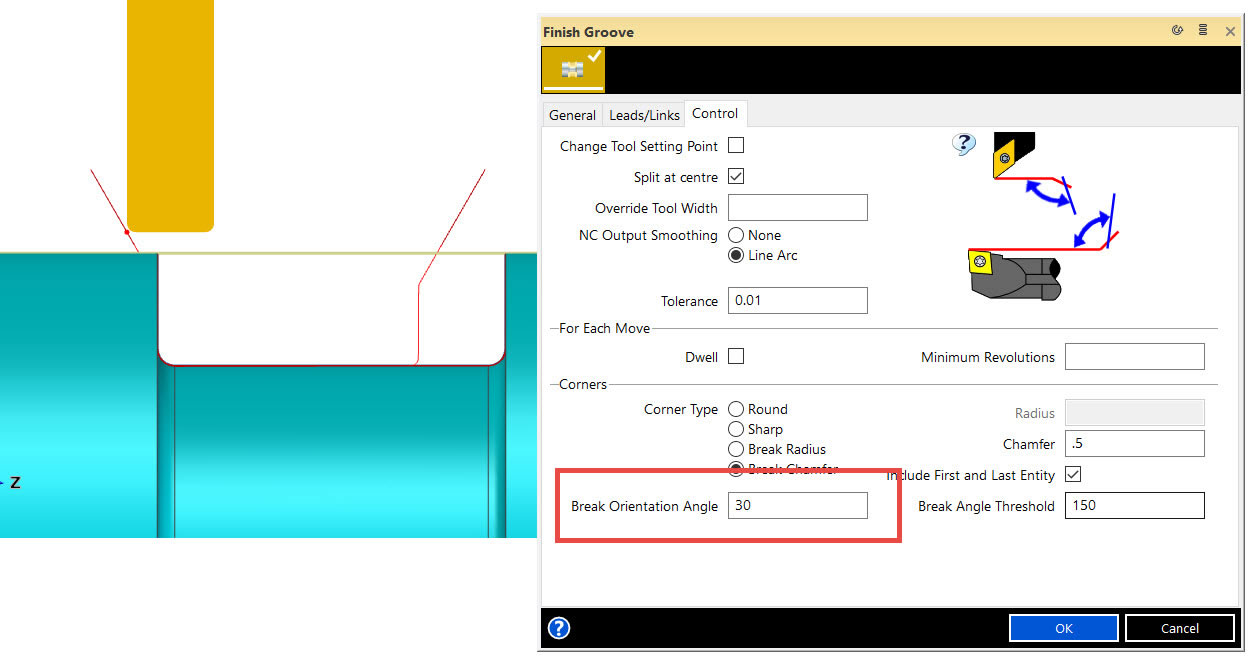Click Cancel to discard changes

tap(1179, 628)
